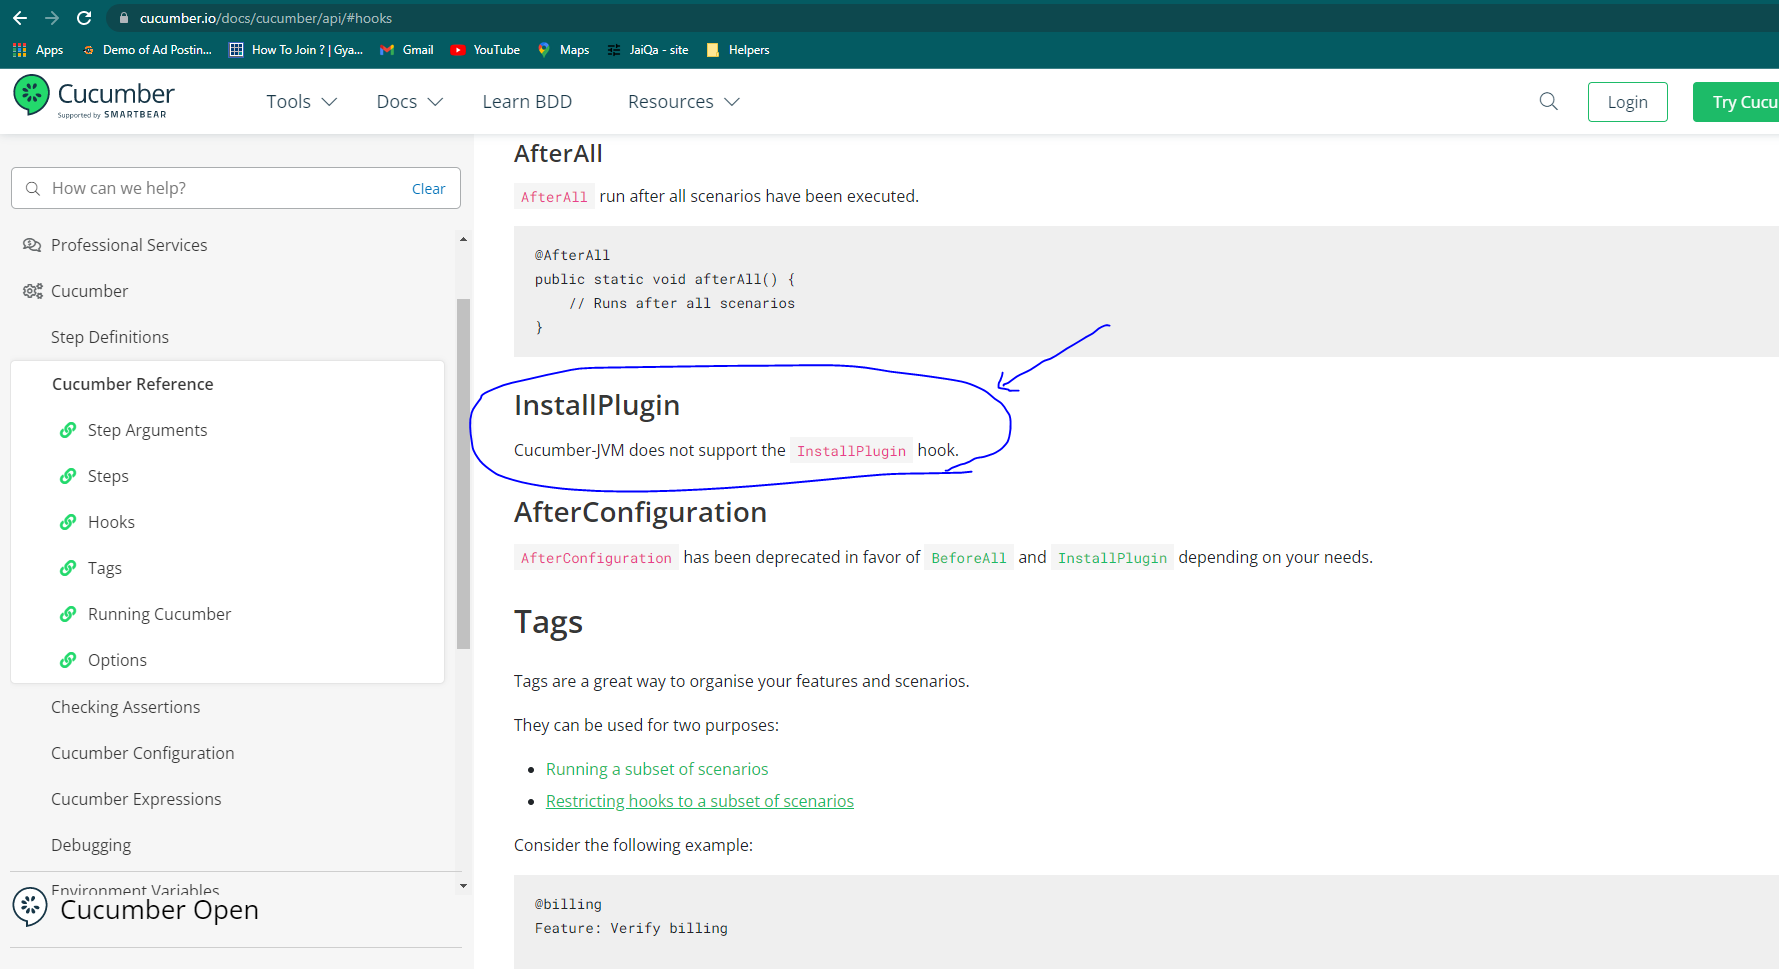Screen dimensions: 1779x969
Task: Open the JaiQa - site bookmark
Action: coord(648,50)
